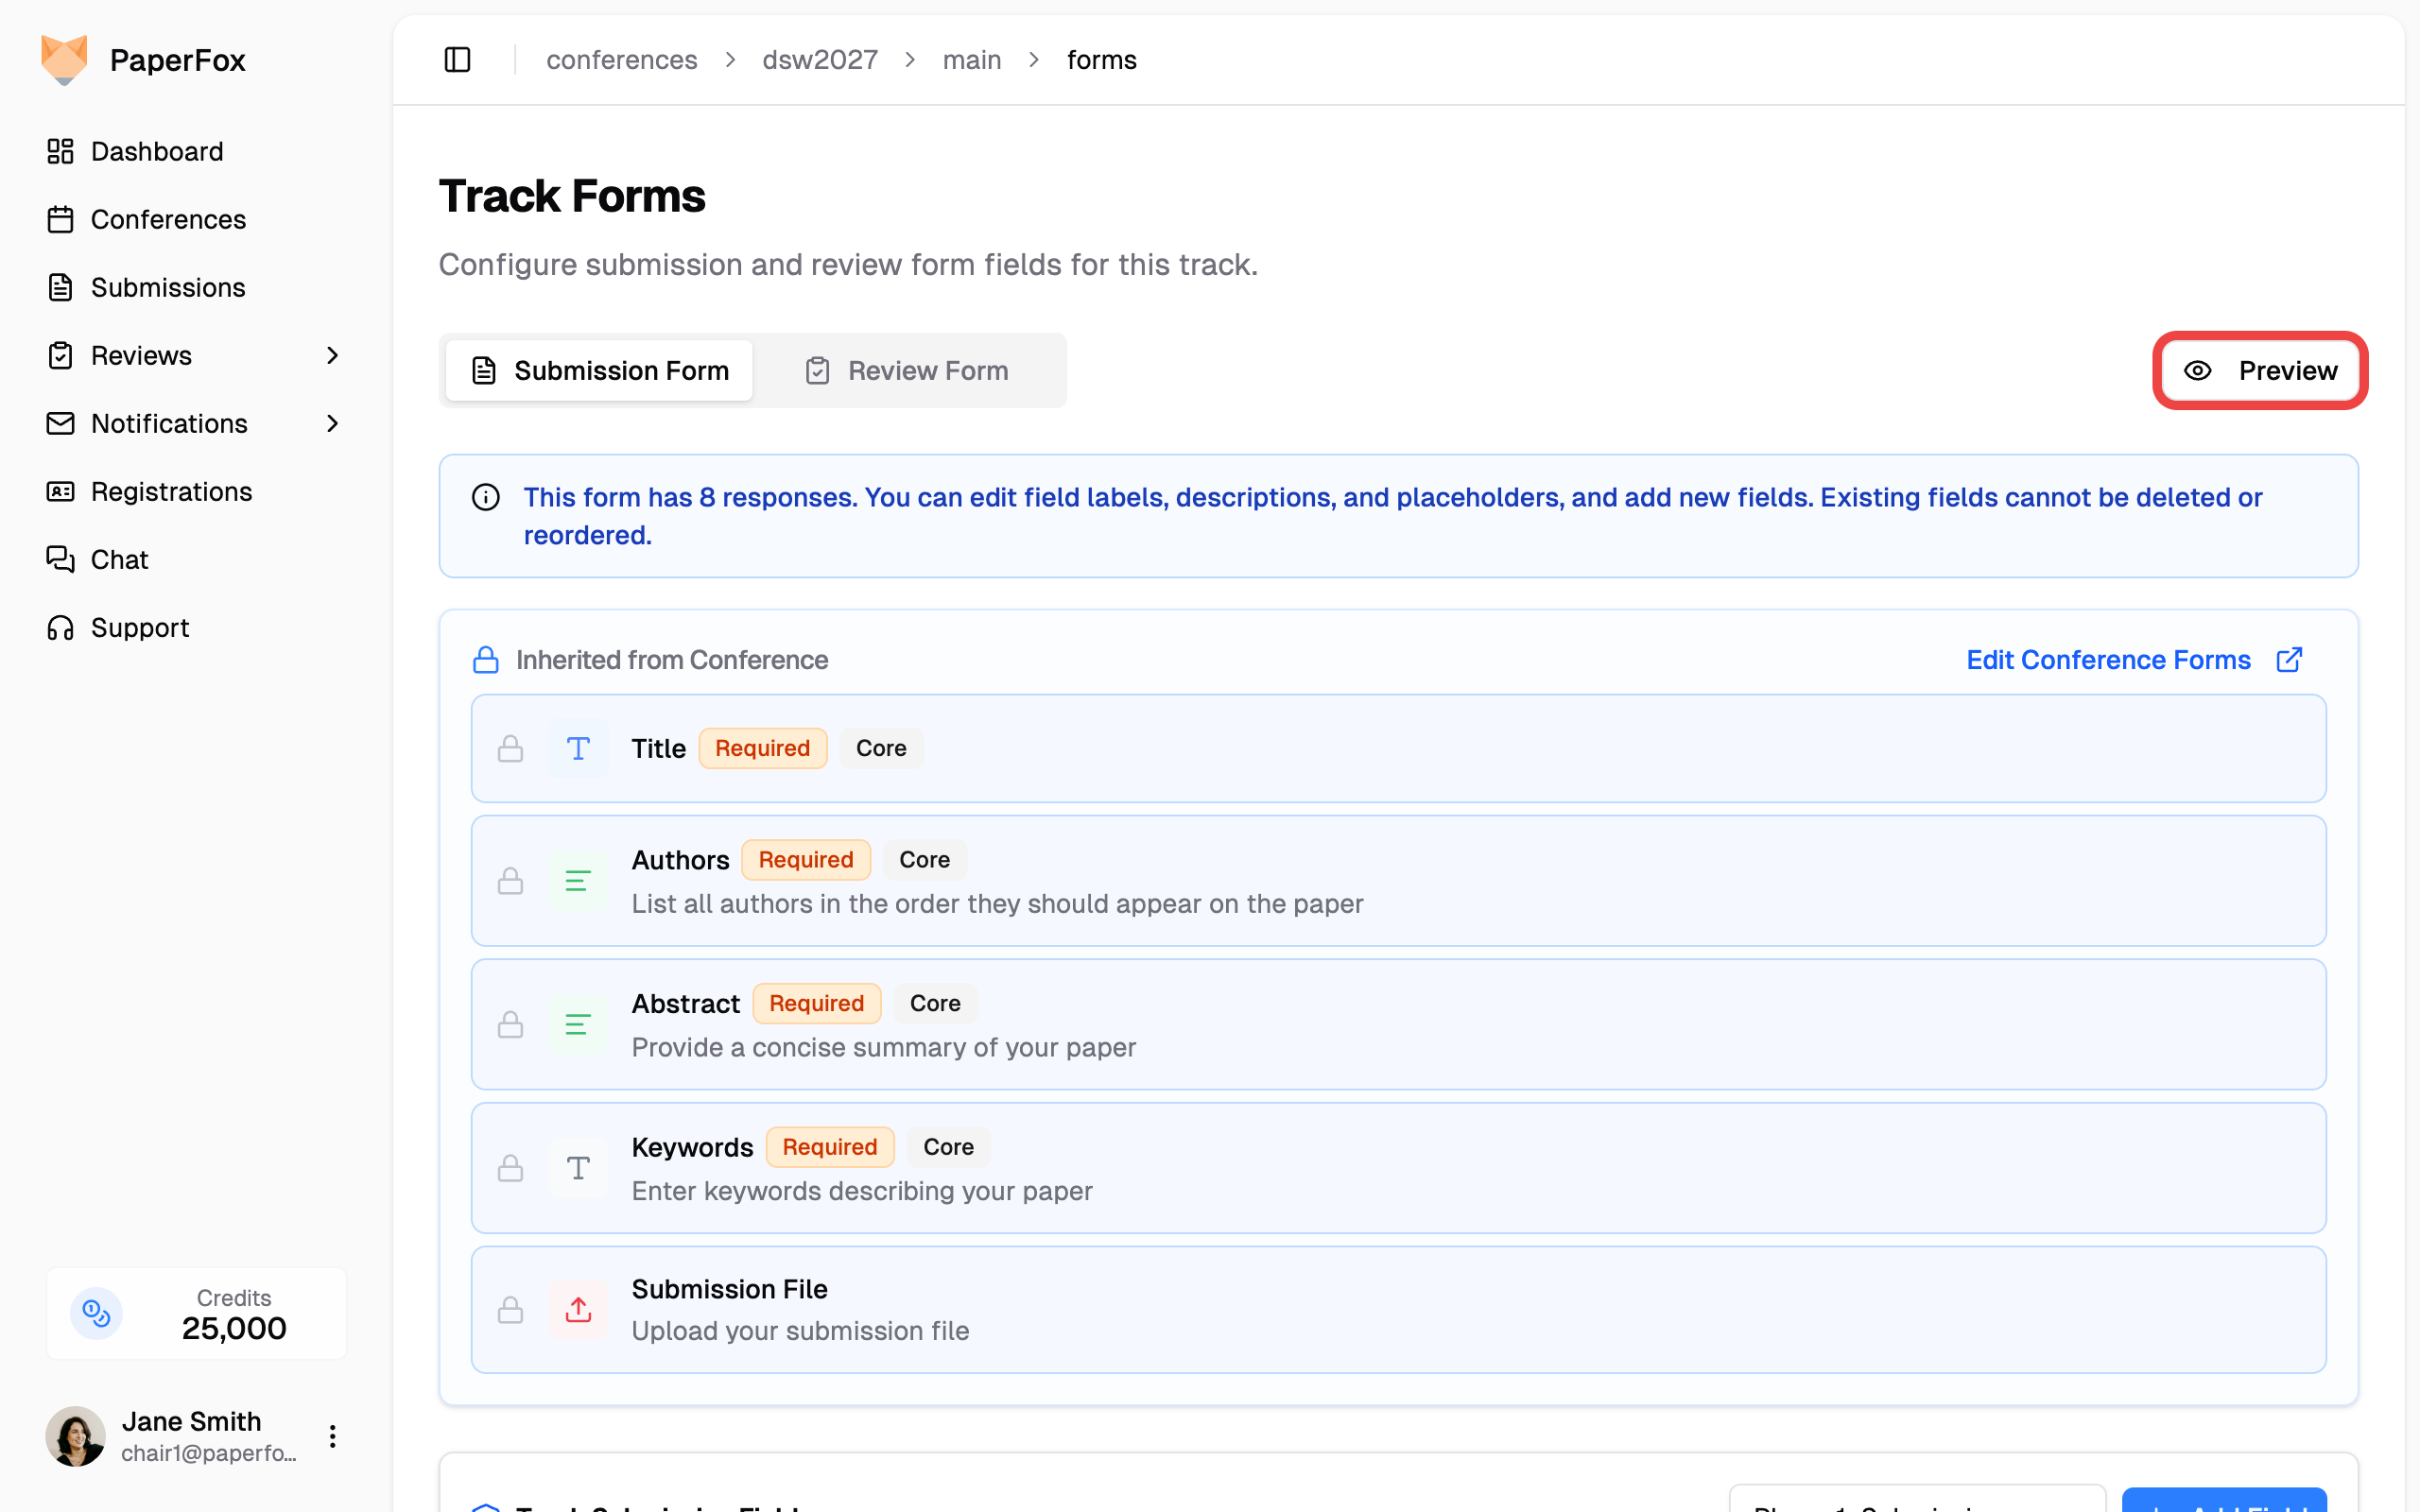Click the Credits coins icon
This screenshot has width=2420, height=1512.
pos(96,1313)
